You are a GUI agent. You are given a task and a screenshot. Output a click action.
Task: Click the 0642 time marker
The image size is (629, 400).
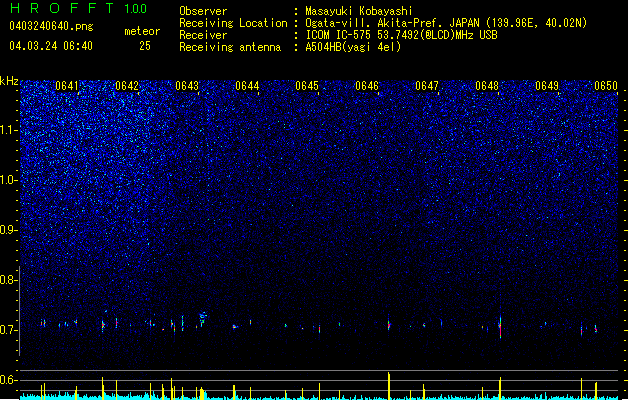(x=127, y=86)
